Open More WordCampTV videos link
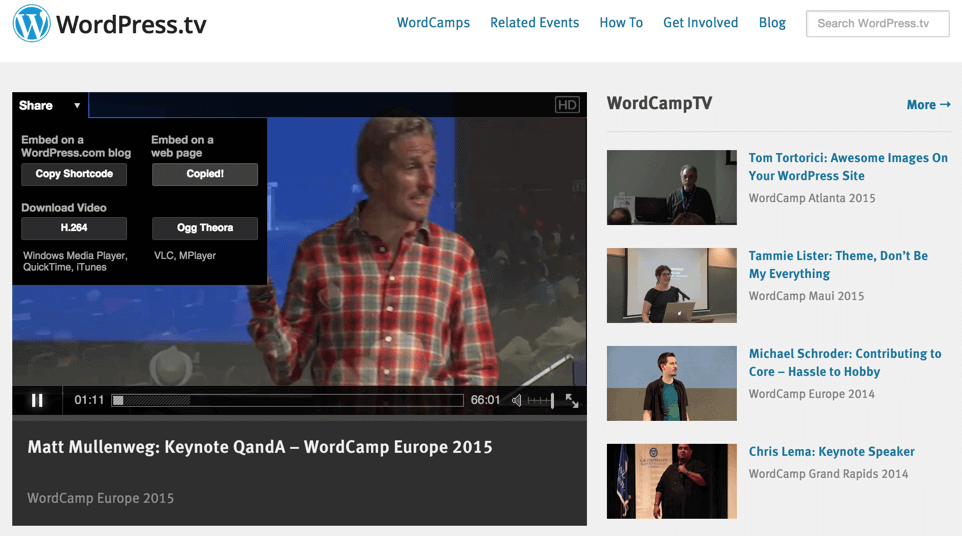 (x=928, y=104)
